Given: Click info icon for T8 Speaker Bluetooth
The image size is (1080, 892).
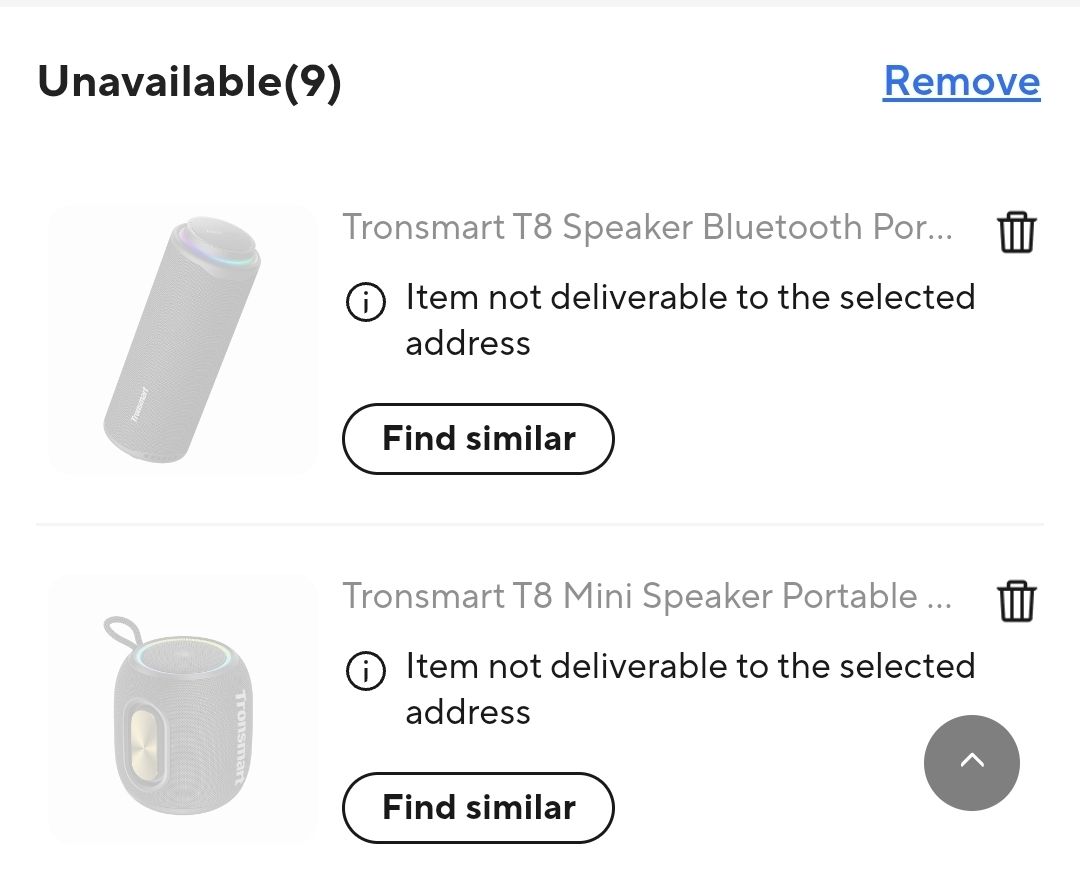Looking at the screenshot, I should [365, 301].
